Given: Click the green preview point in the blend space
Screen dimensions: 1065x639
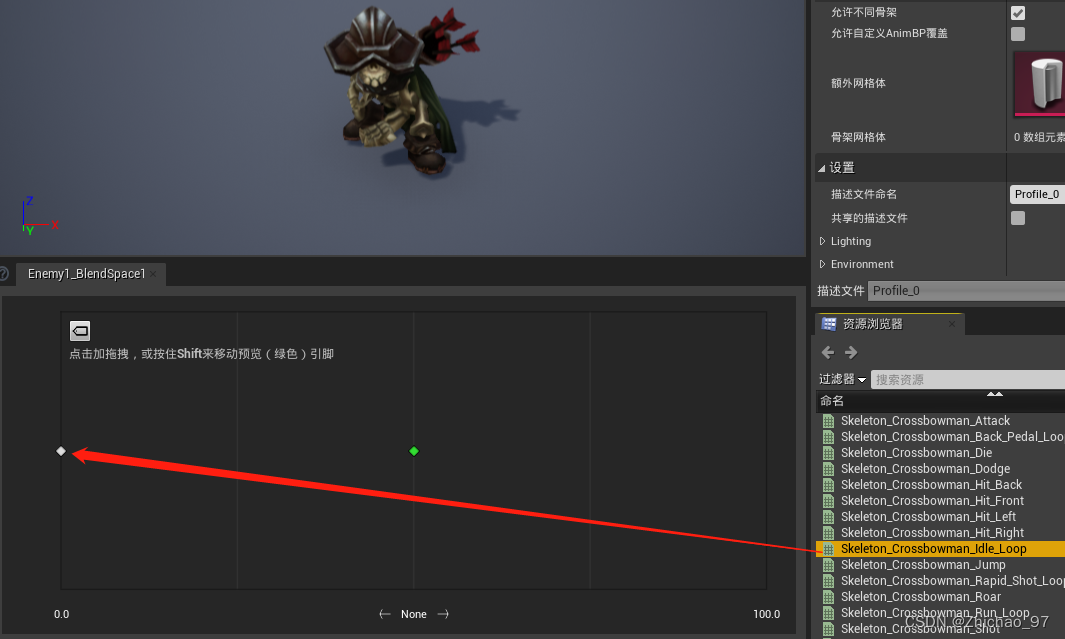Looking at the screenshot, I should pos(413,451).
